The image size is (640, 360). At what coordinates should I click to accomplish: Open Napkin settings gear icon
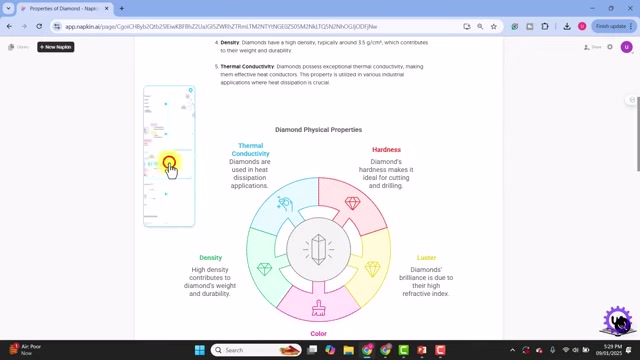(610, 47)
